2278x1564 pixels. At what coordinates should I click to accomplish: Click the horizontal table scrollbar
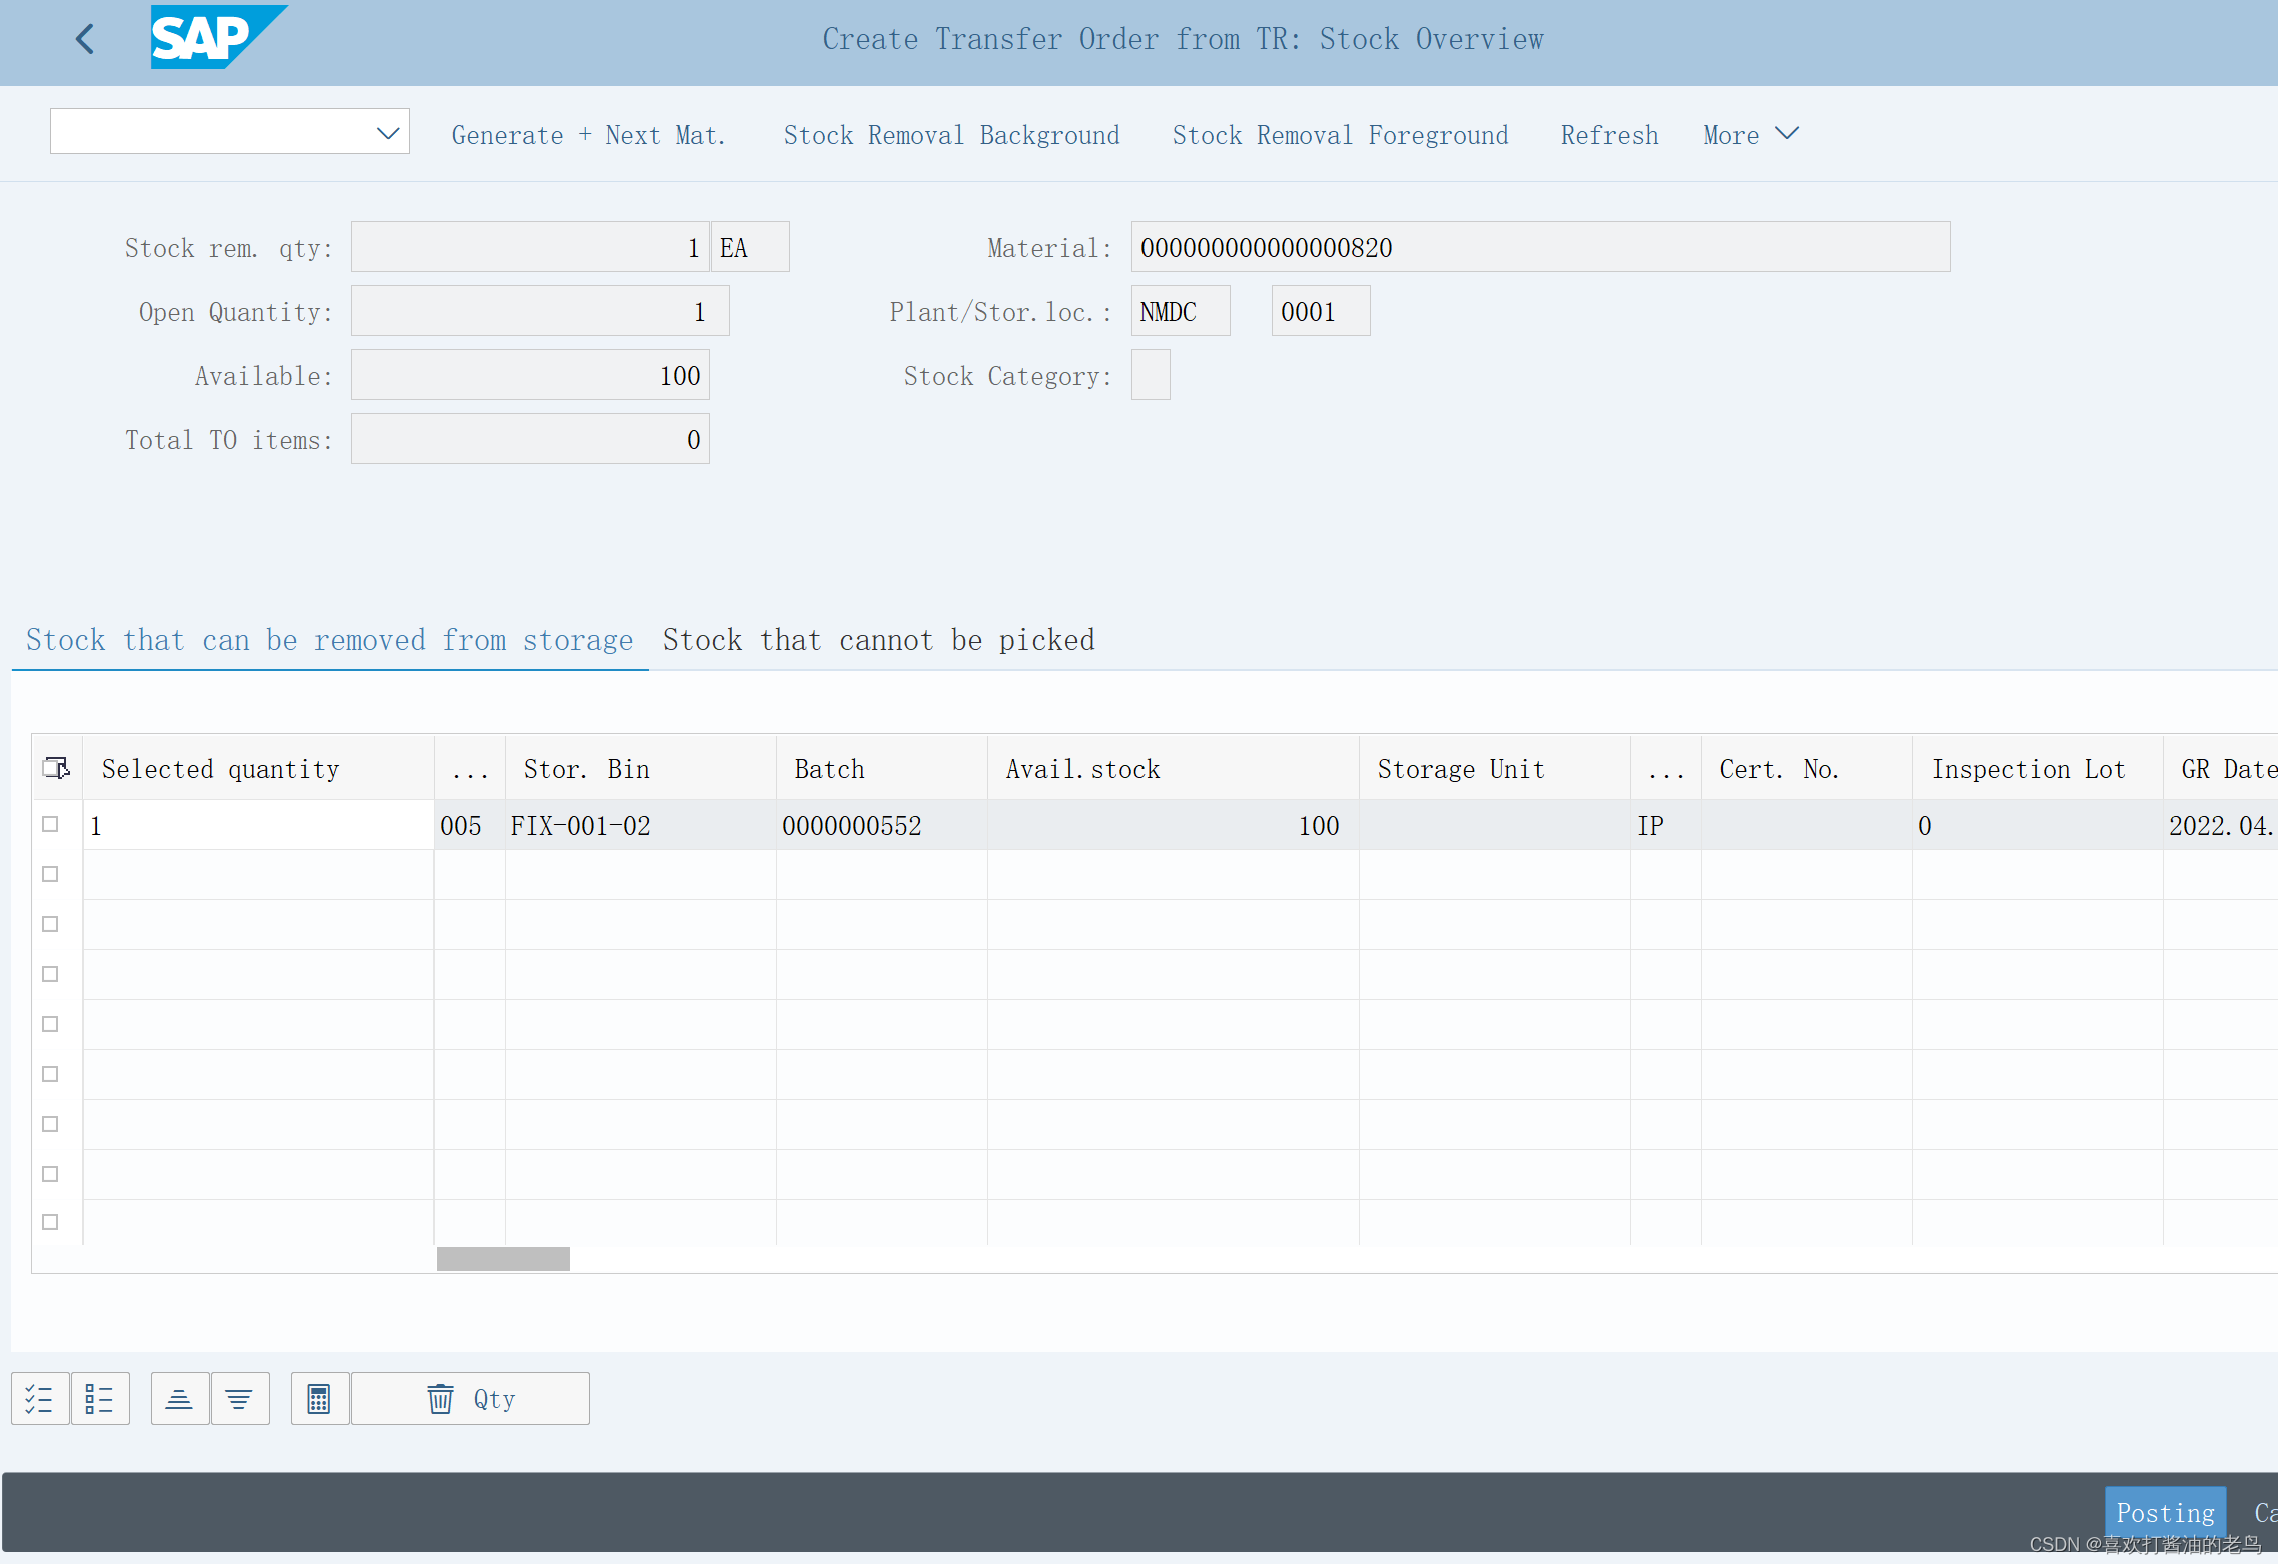click(x=503, y=1259)
